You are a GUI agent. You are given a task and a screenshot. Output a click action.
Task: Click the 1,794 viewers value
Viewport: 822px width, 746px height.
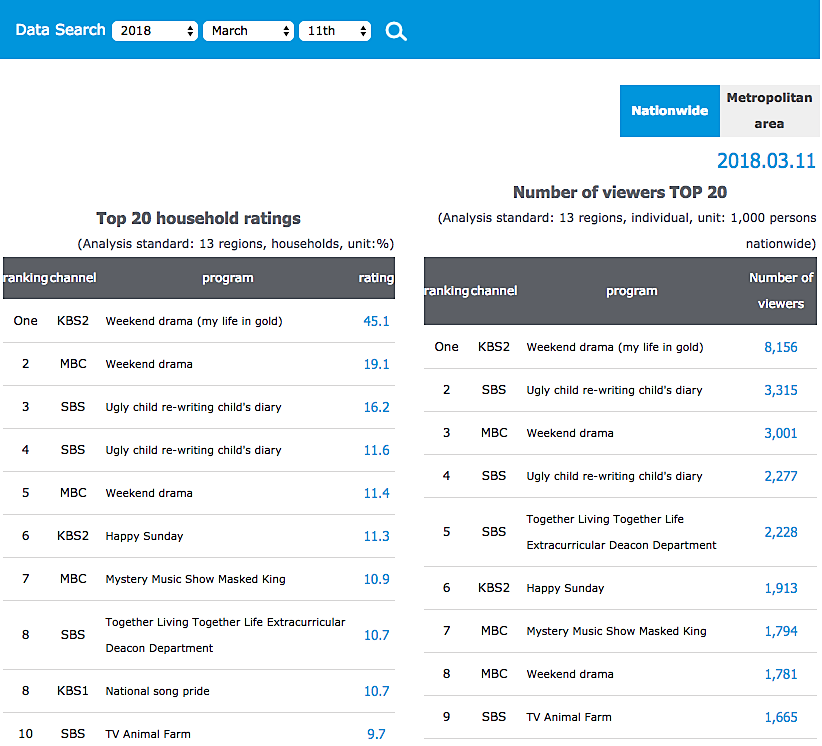click(x=781, y=631)
